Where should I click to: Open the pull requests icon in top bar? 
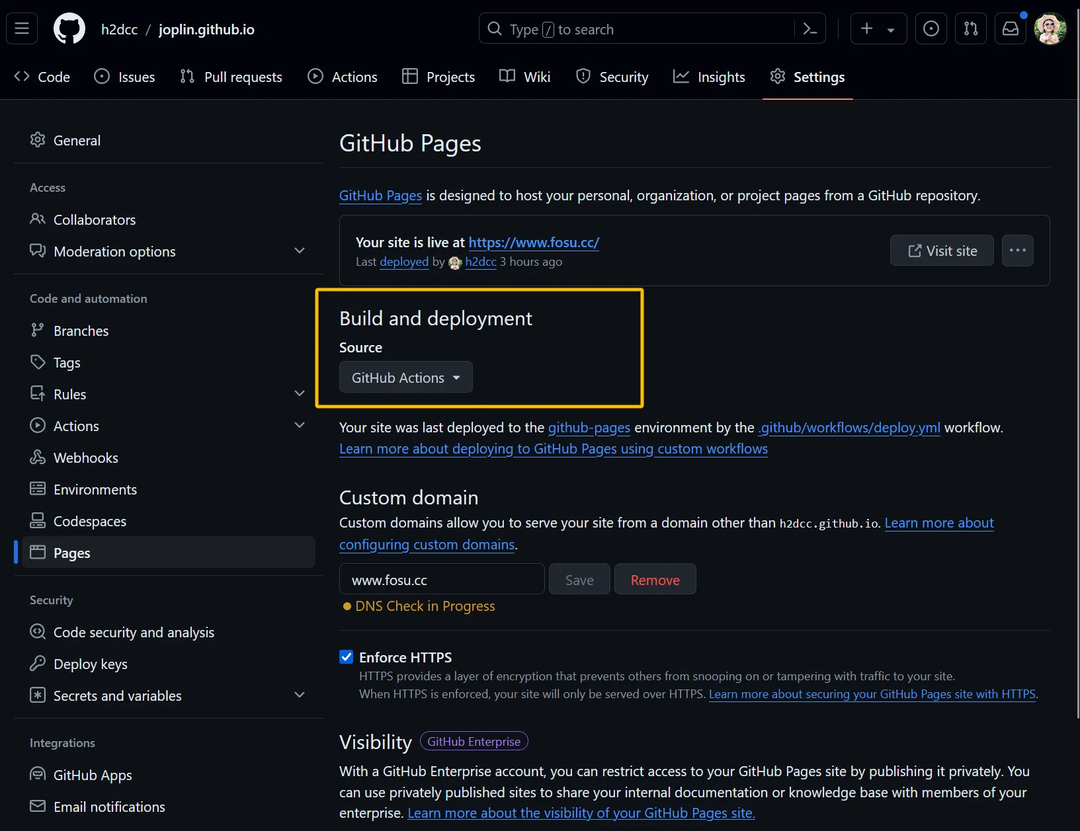[970, 28]
